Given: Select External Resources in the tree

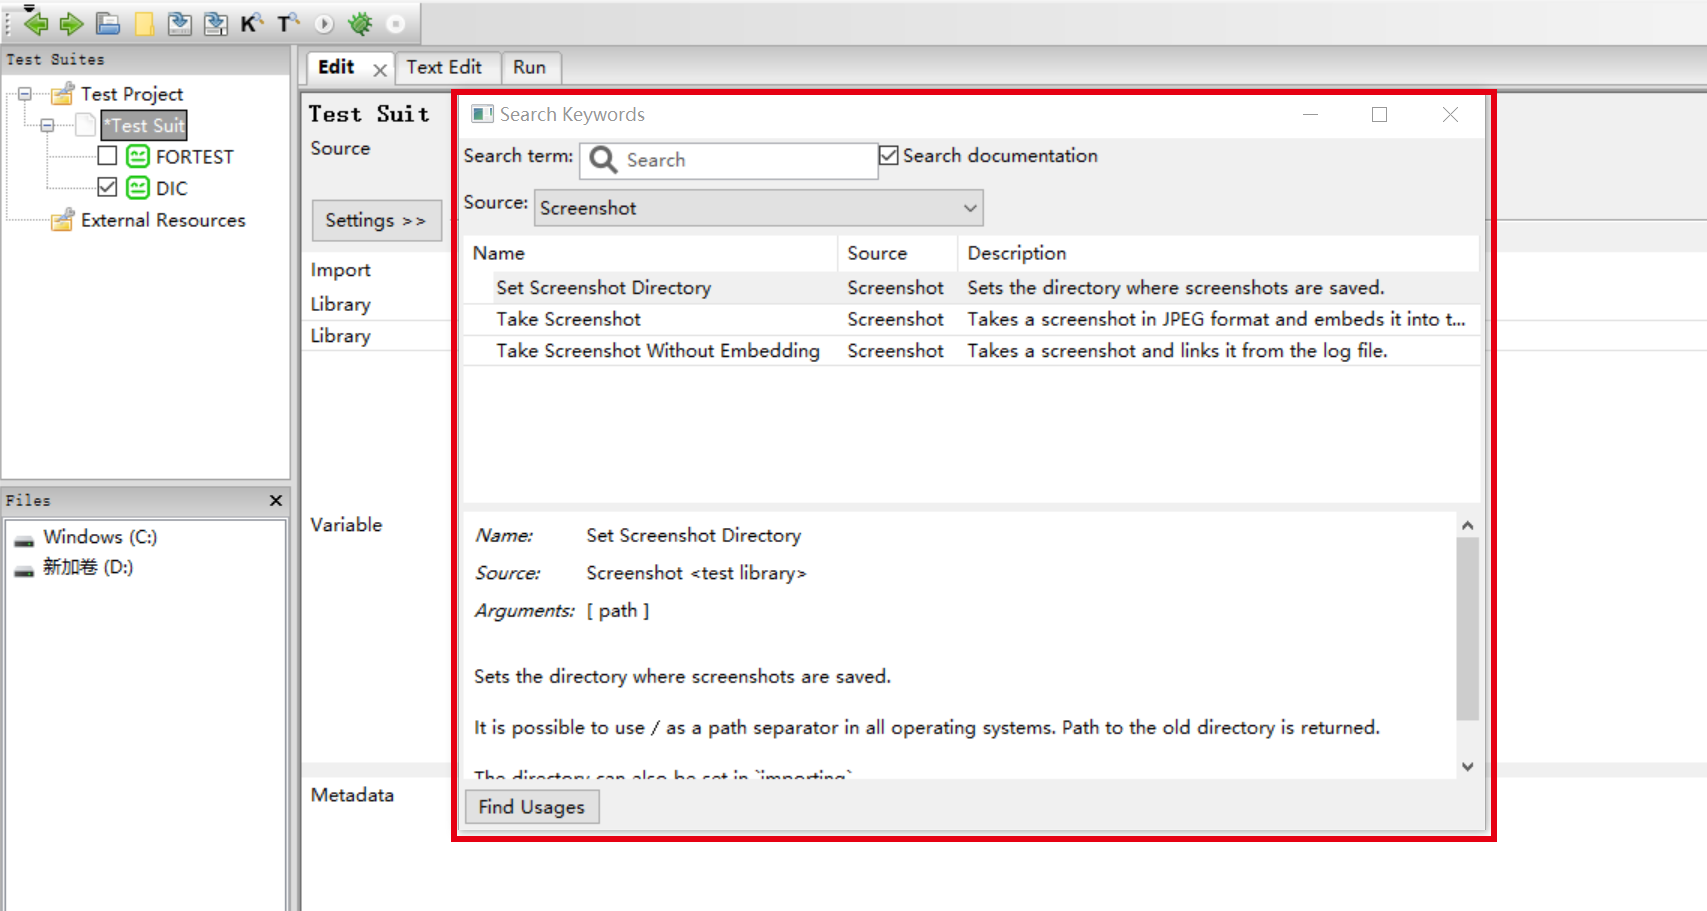Looking at the screenshot, I should pos(163,220).
